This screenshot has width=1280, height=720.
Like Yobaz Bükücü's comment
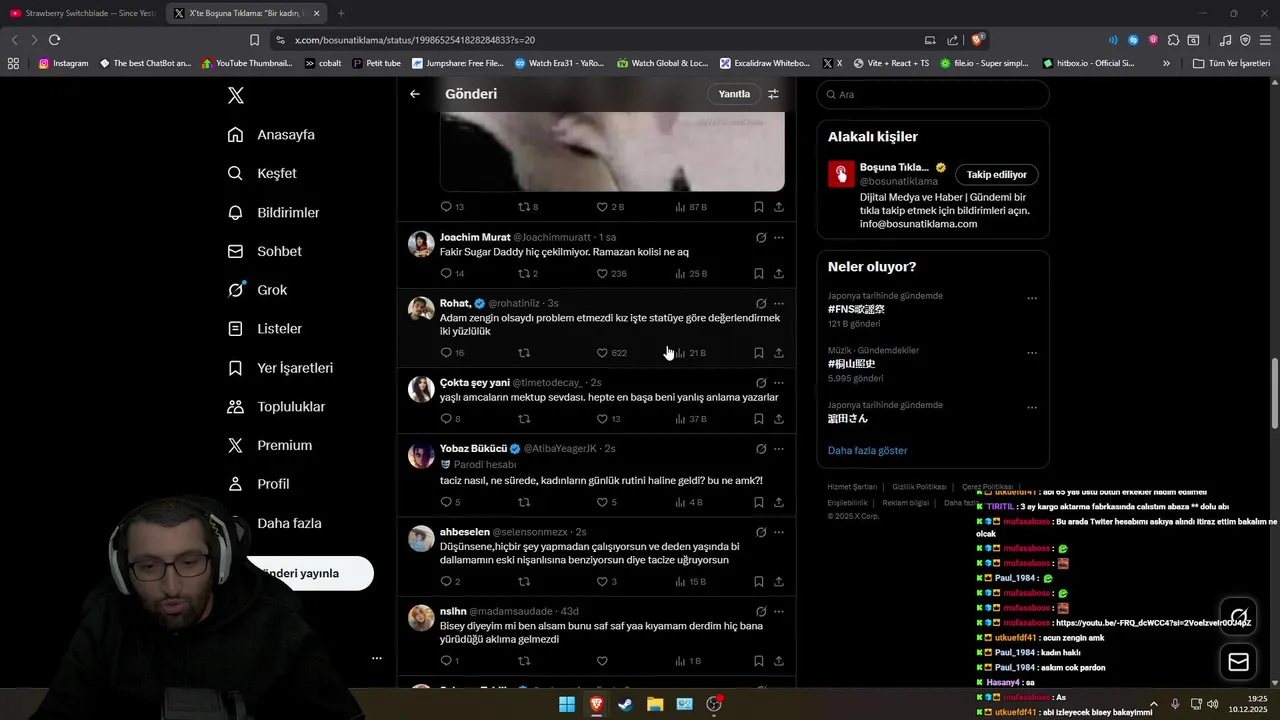[606, 502]
